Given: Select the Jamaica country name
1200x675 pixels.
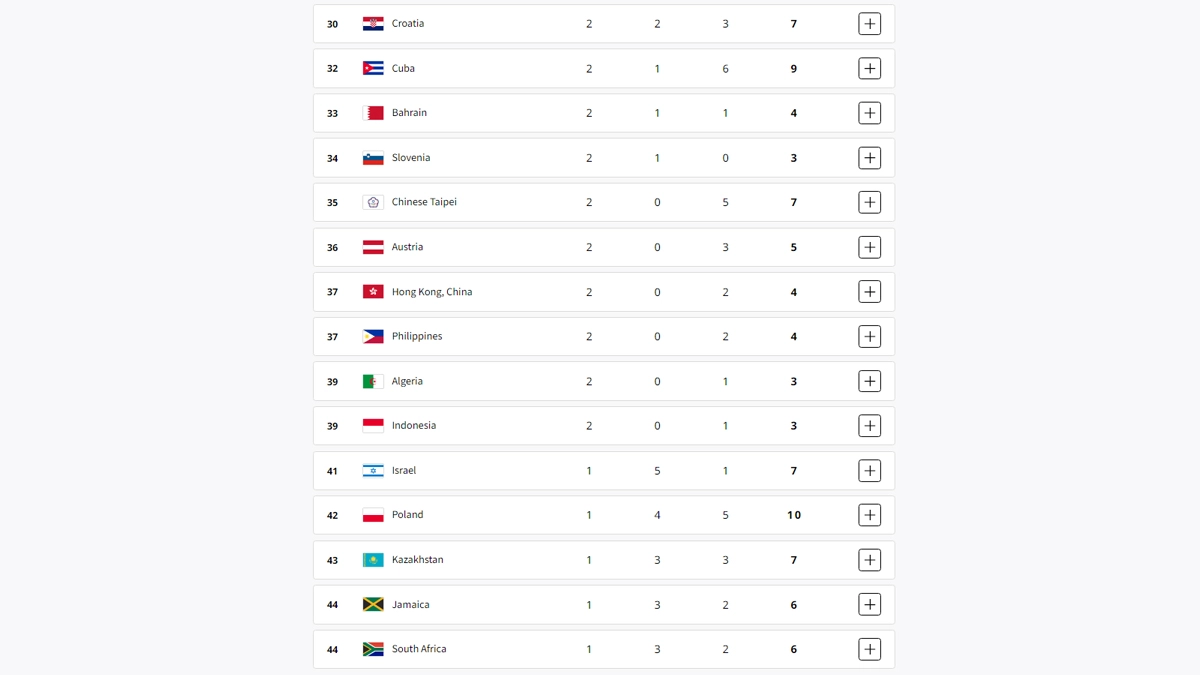Looking at the screenshot, I should [x=410, y=605].
